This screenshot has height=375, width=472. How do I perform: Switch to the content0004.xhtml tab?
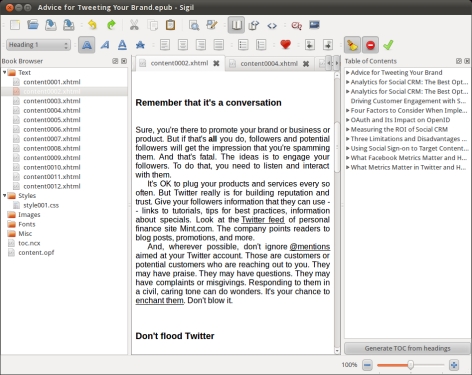[x=269, y=64]
